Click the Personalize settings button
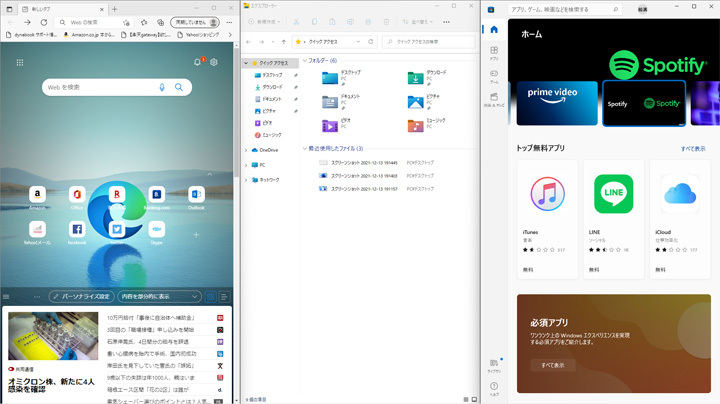Image resolution: width=720 pixels, height=404 pixels. [x=81, y=297]
